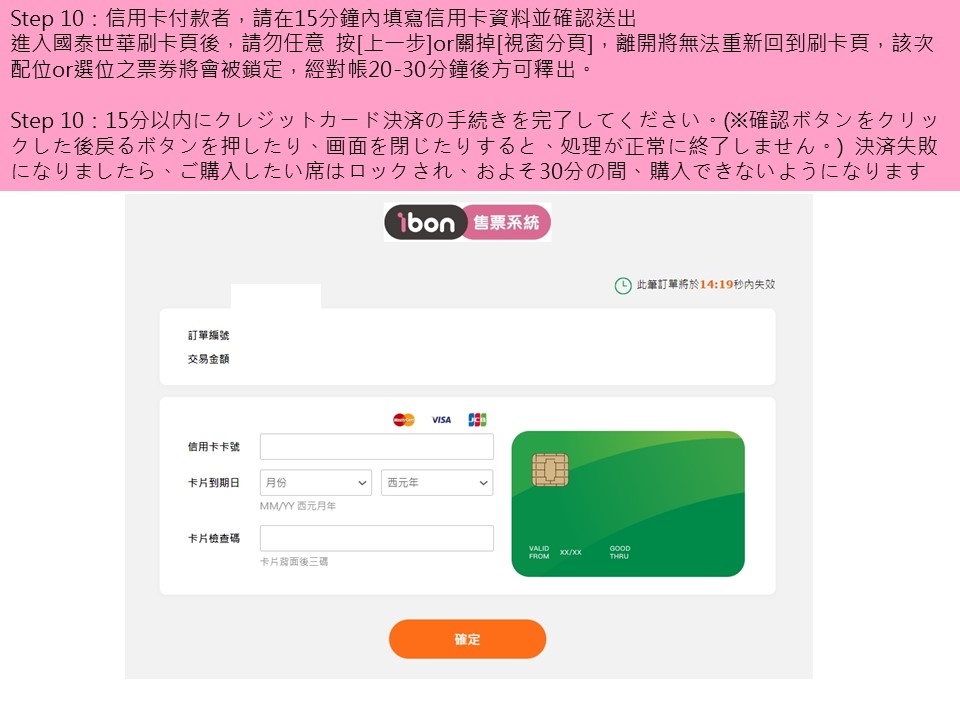Viewport: 960px width, 720px height.
Task: Open the 西元年 year dropdown
Action: 437,482
